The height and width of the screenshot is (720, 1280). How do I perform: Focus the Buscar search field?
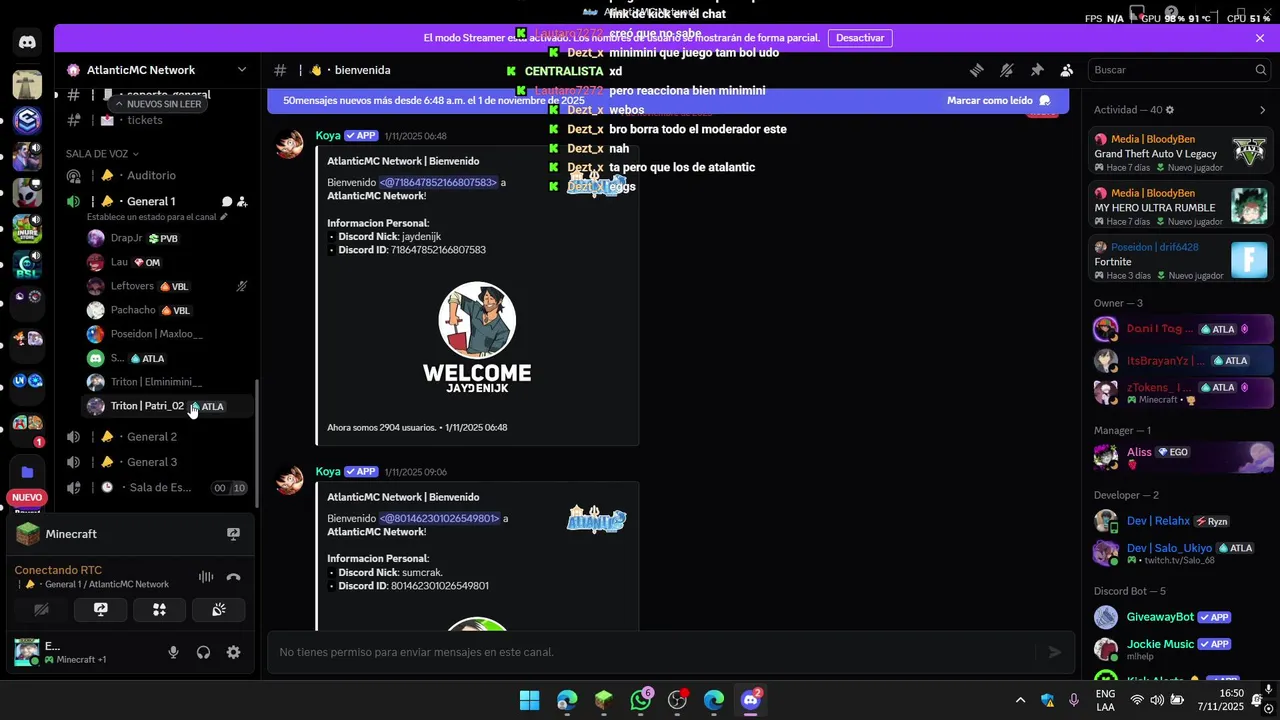pos(1180,70)
